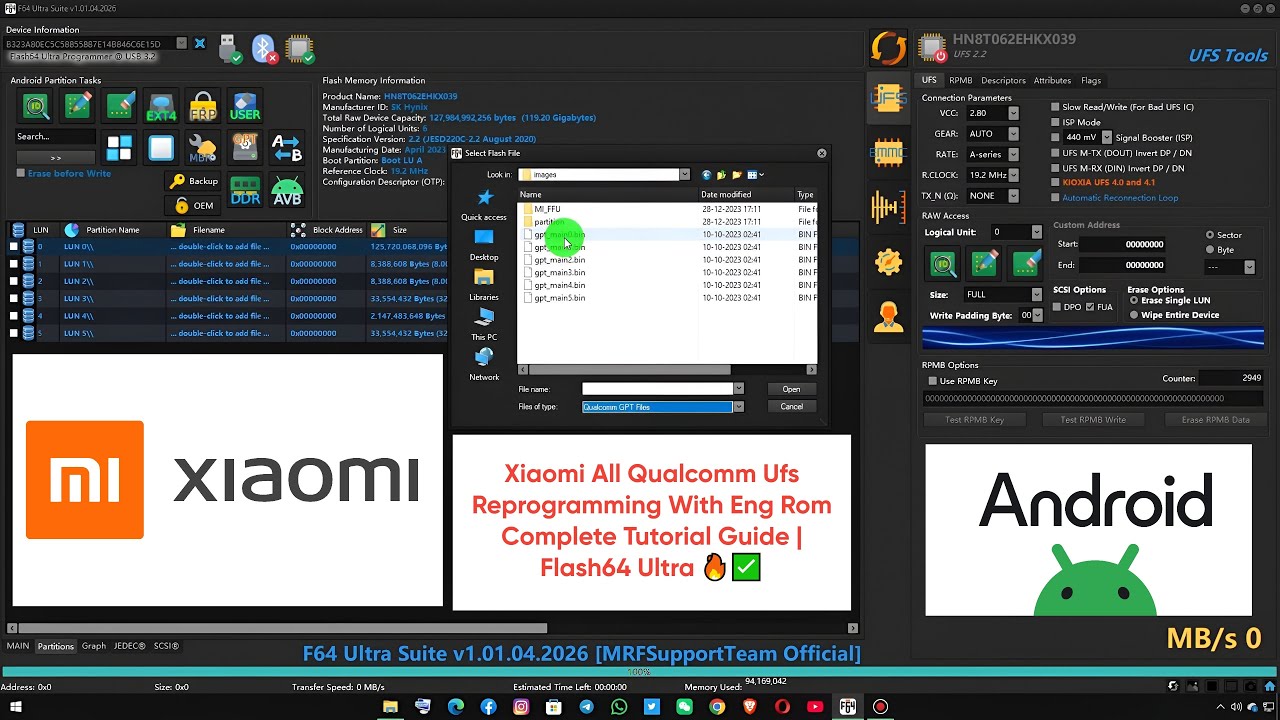This screenshot has height=720, width=1280.
Task: Click the Bluetooth status icon
Action: 264,47
